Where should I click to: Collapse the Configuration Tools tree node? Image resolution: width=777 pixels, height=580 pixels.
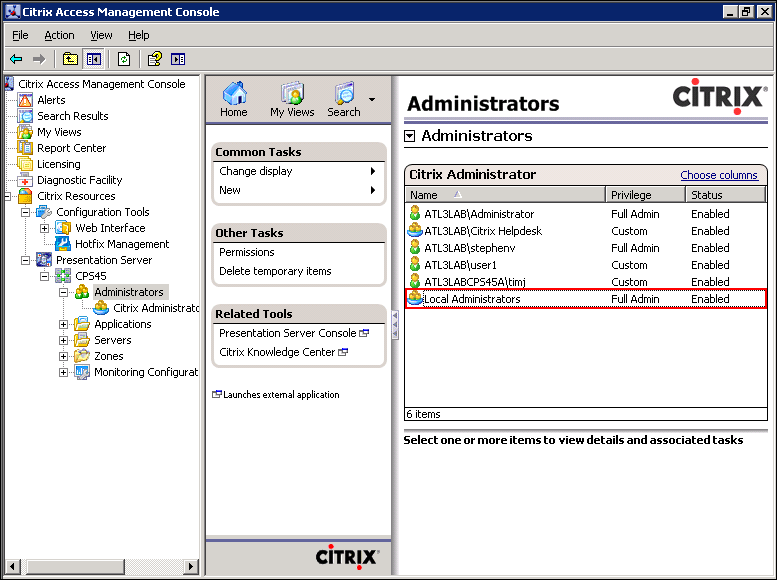tap(25, 213)
